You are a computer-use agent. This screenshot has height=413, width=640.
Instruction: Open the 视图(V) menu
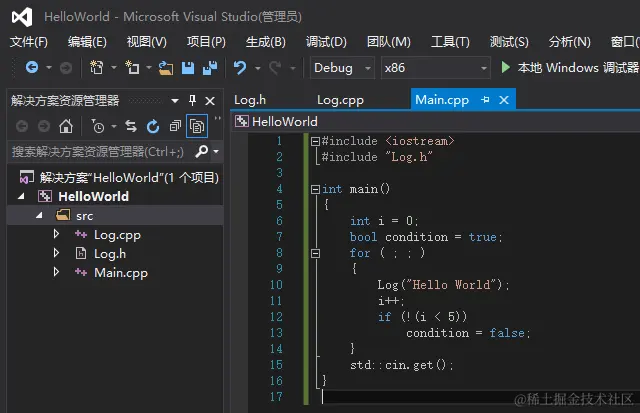click(x=147, y=42)
